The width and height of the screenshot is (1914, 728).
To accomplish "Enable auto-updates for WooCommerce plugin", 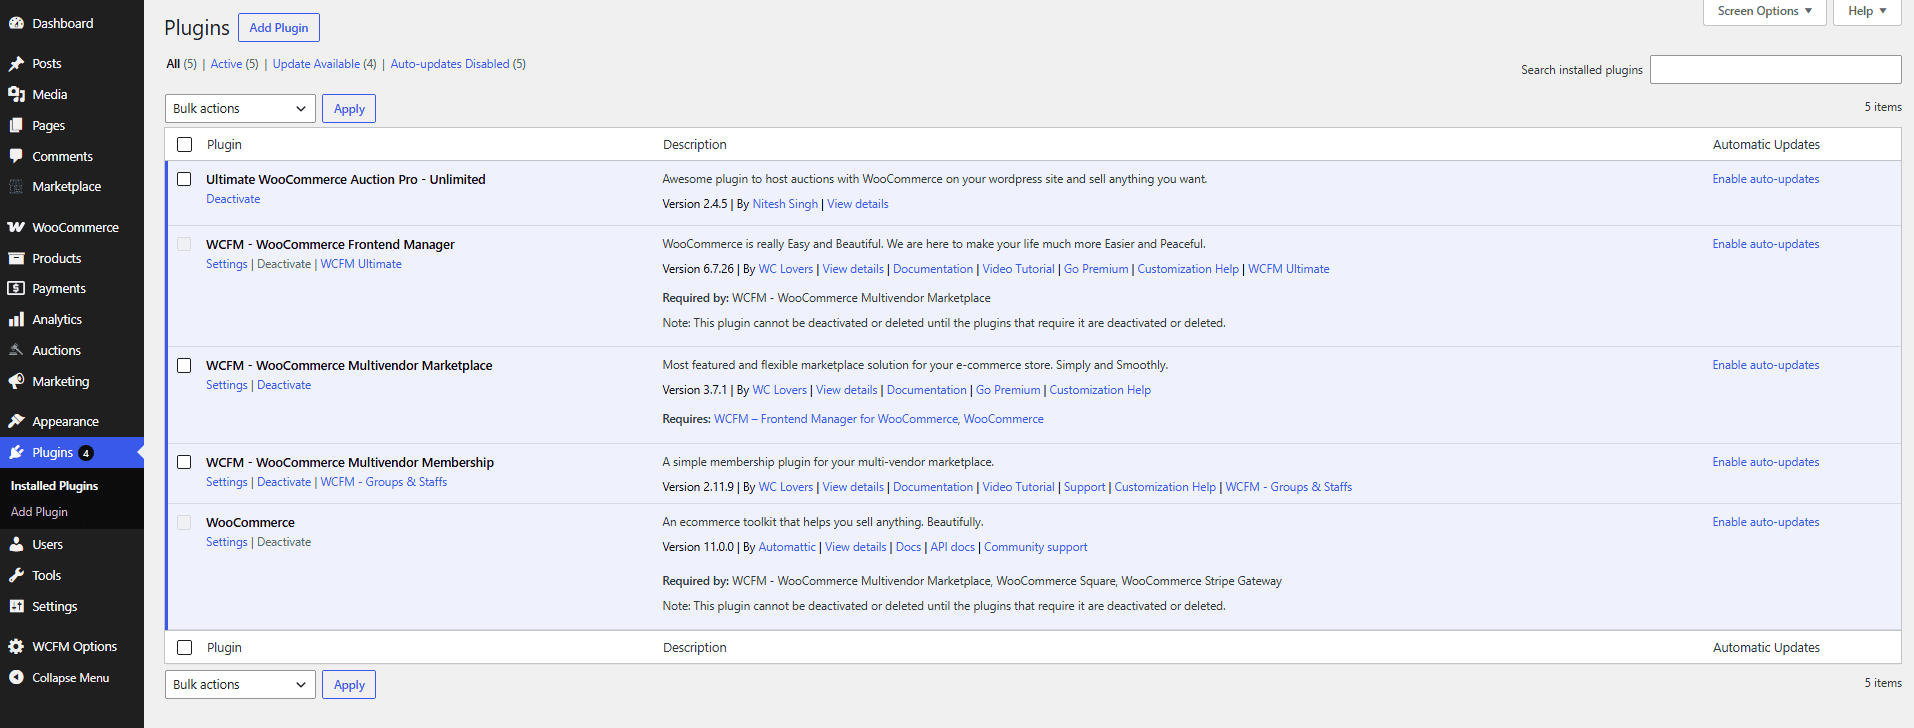I will pos(1765,522).
